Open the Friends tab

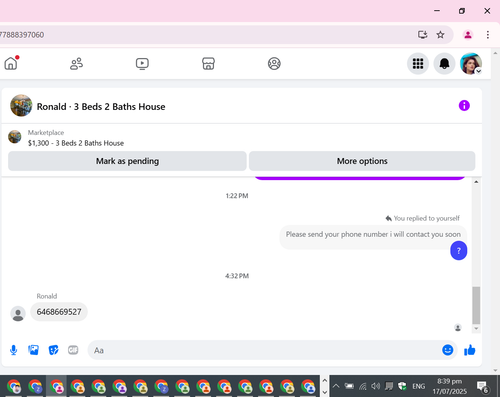point(76,64)
